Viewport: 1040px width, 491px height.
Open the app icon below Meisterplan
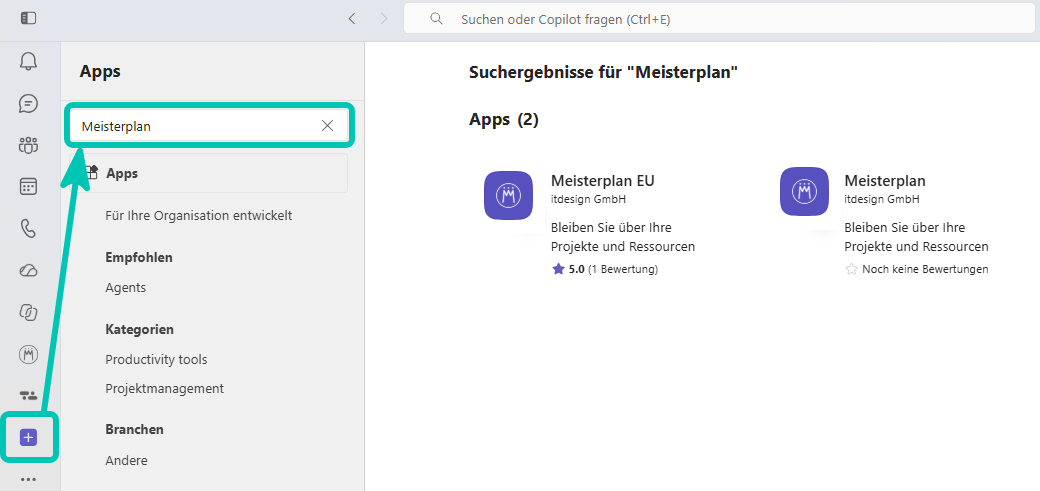29,396
